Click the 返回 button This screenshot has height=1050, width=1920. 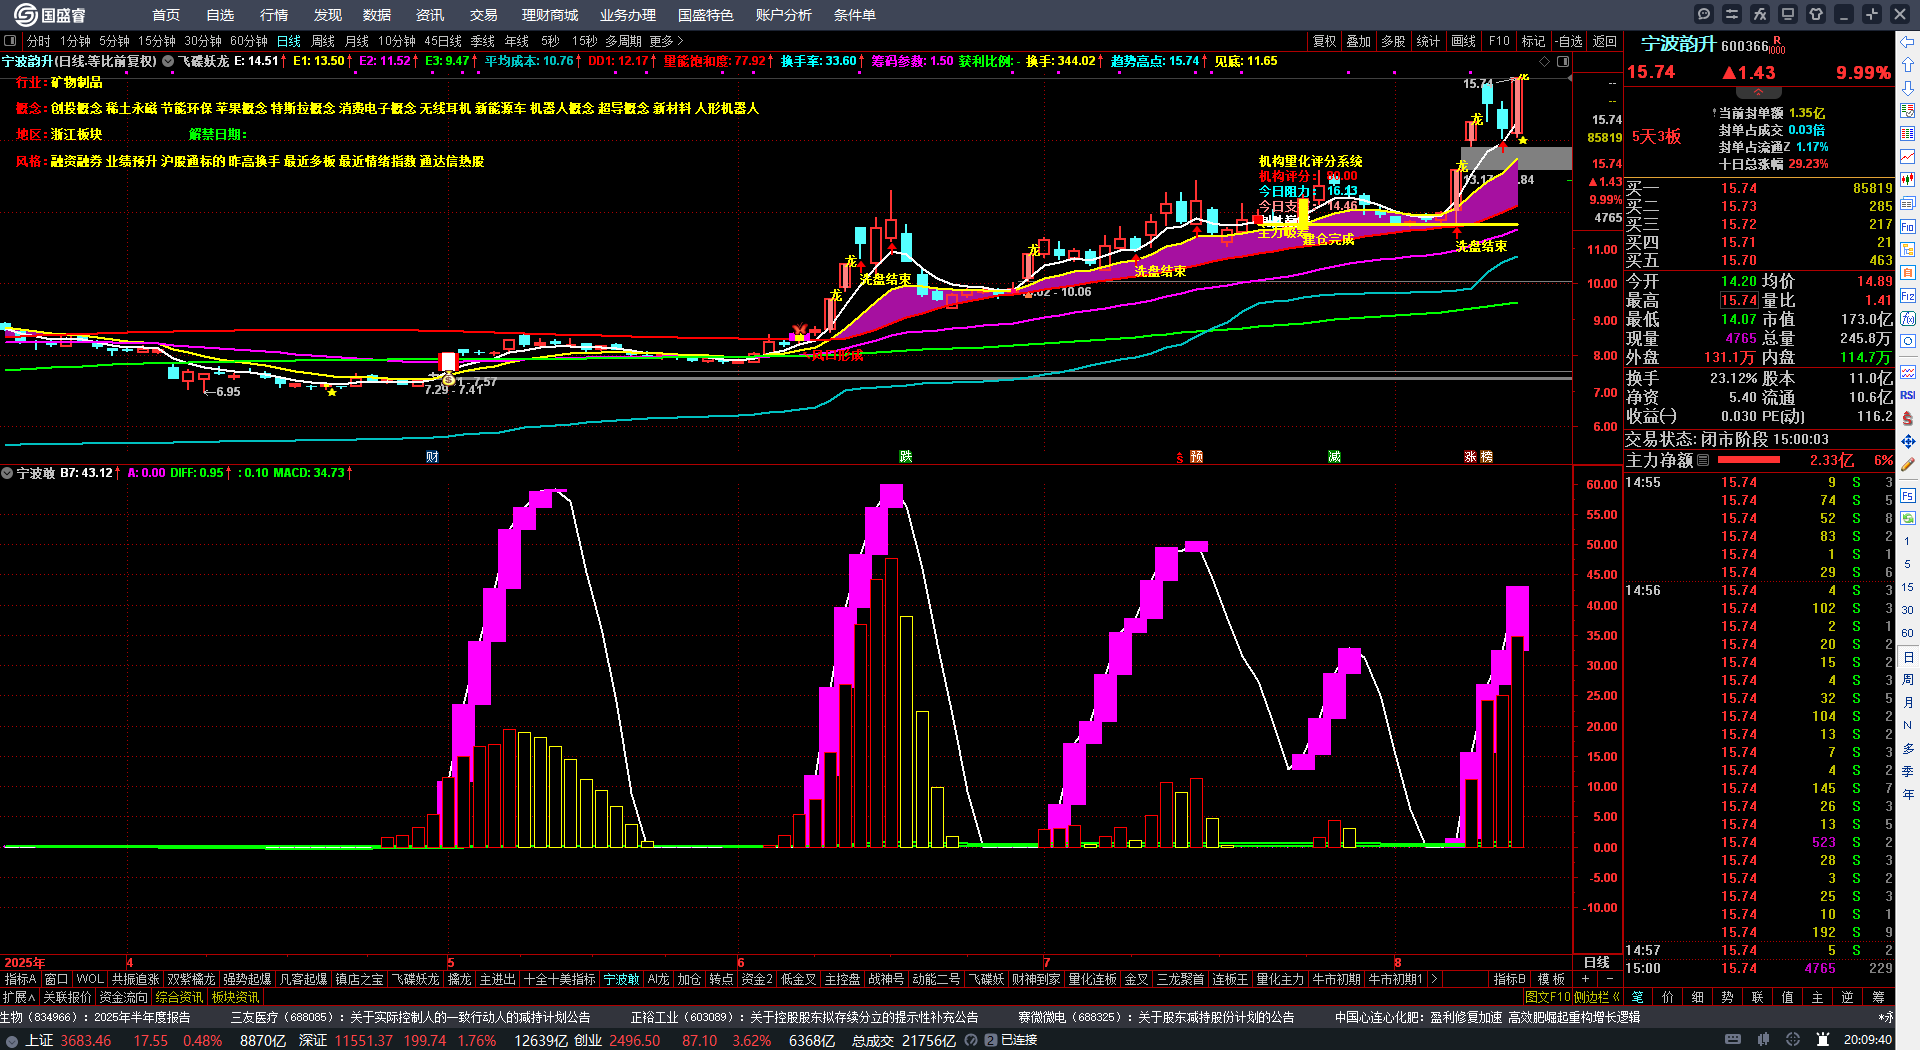(x=1605, y=41)
